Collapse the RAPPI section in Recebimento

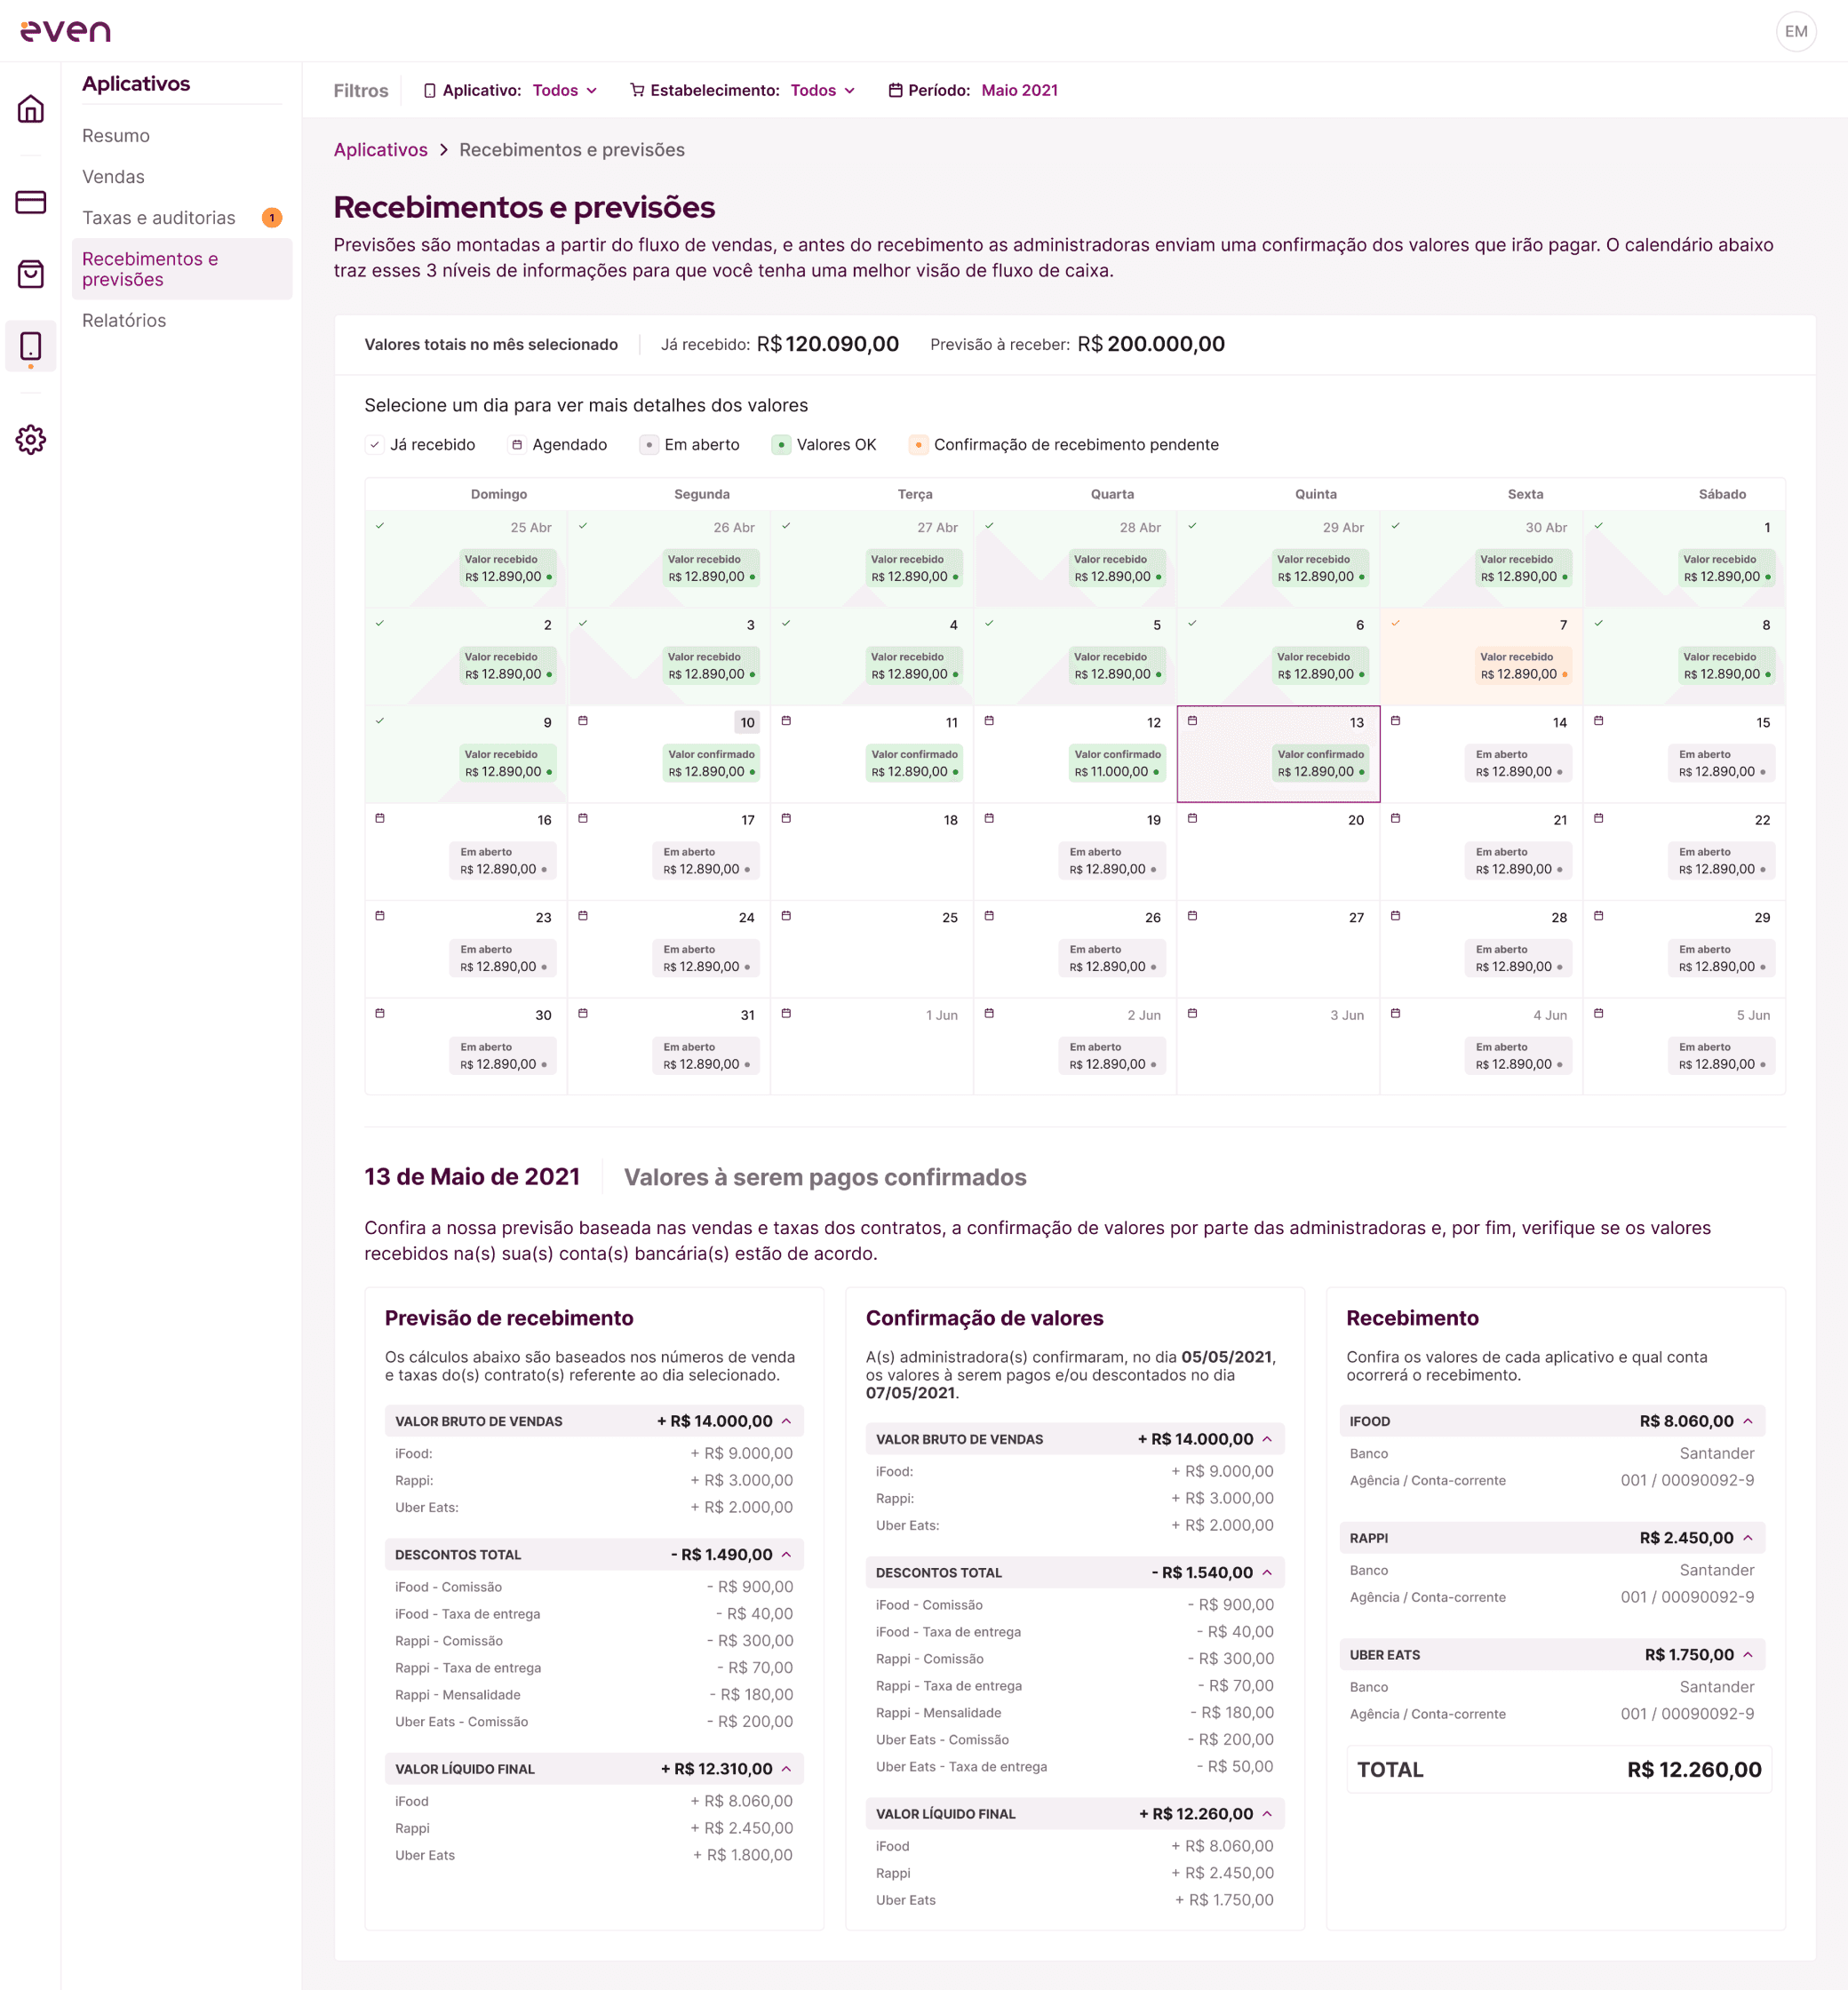pyautogui.click(x=1748, y=1538)
